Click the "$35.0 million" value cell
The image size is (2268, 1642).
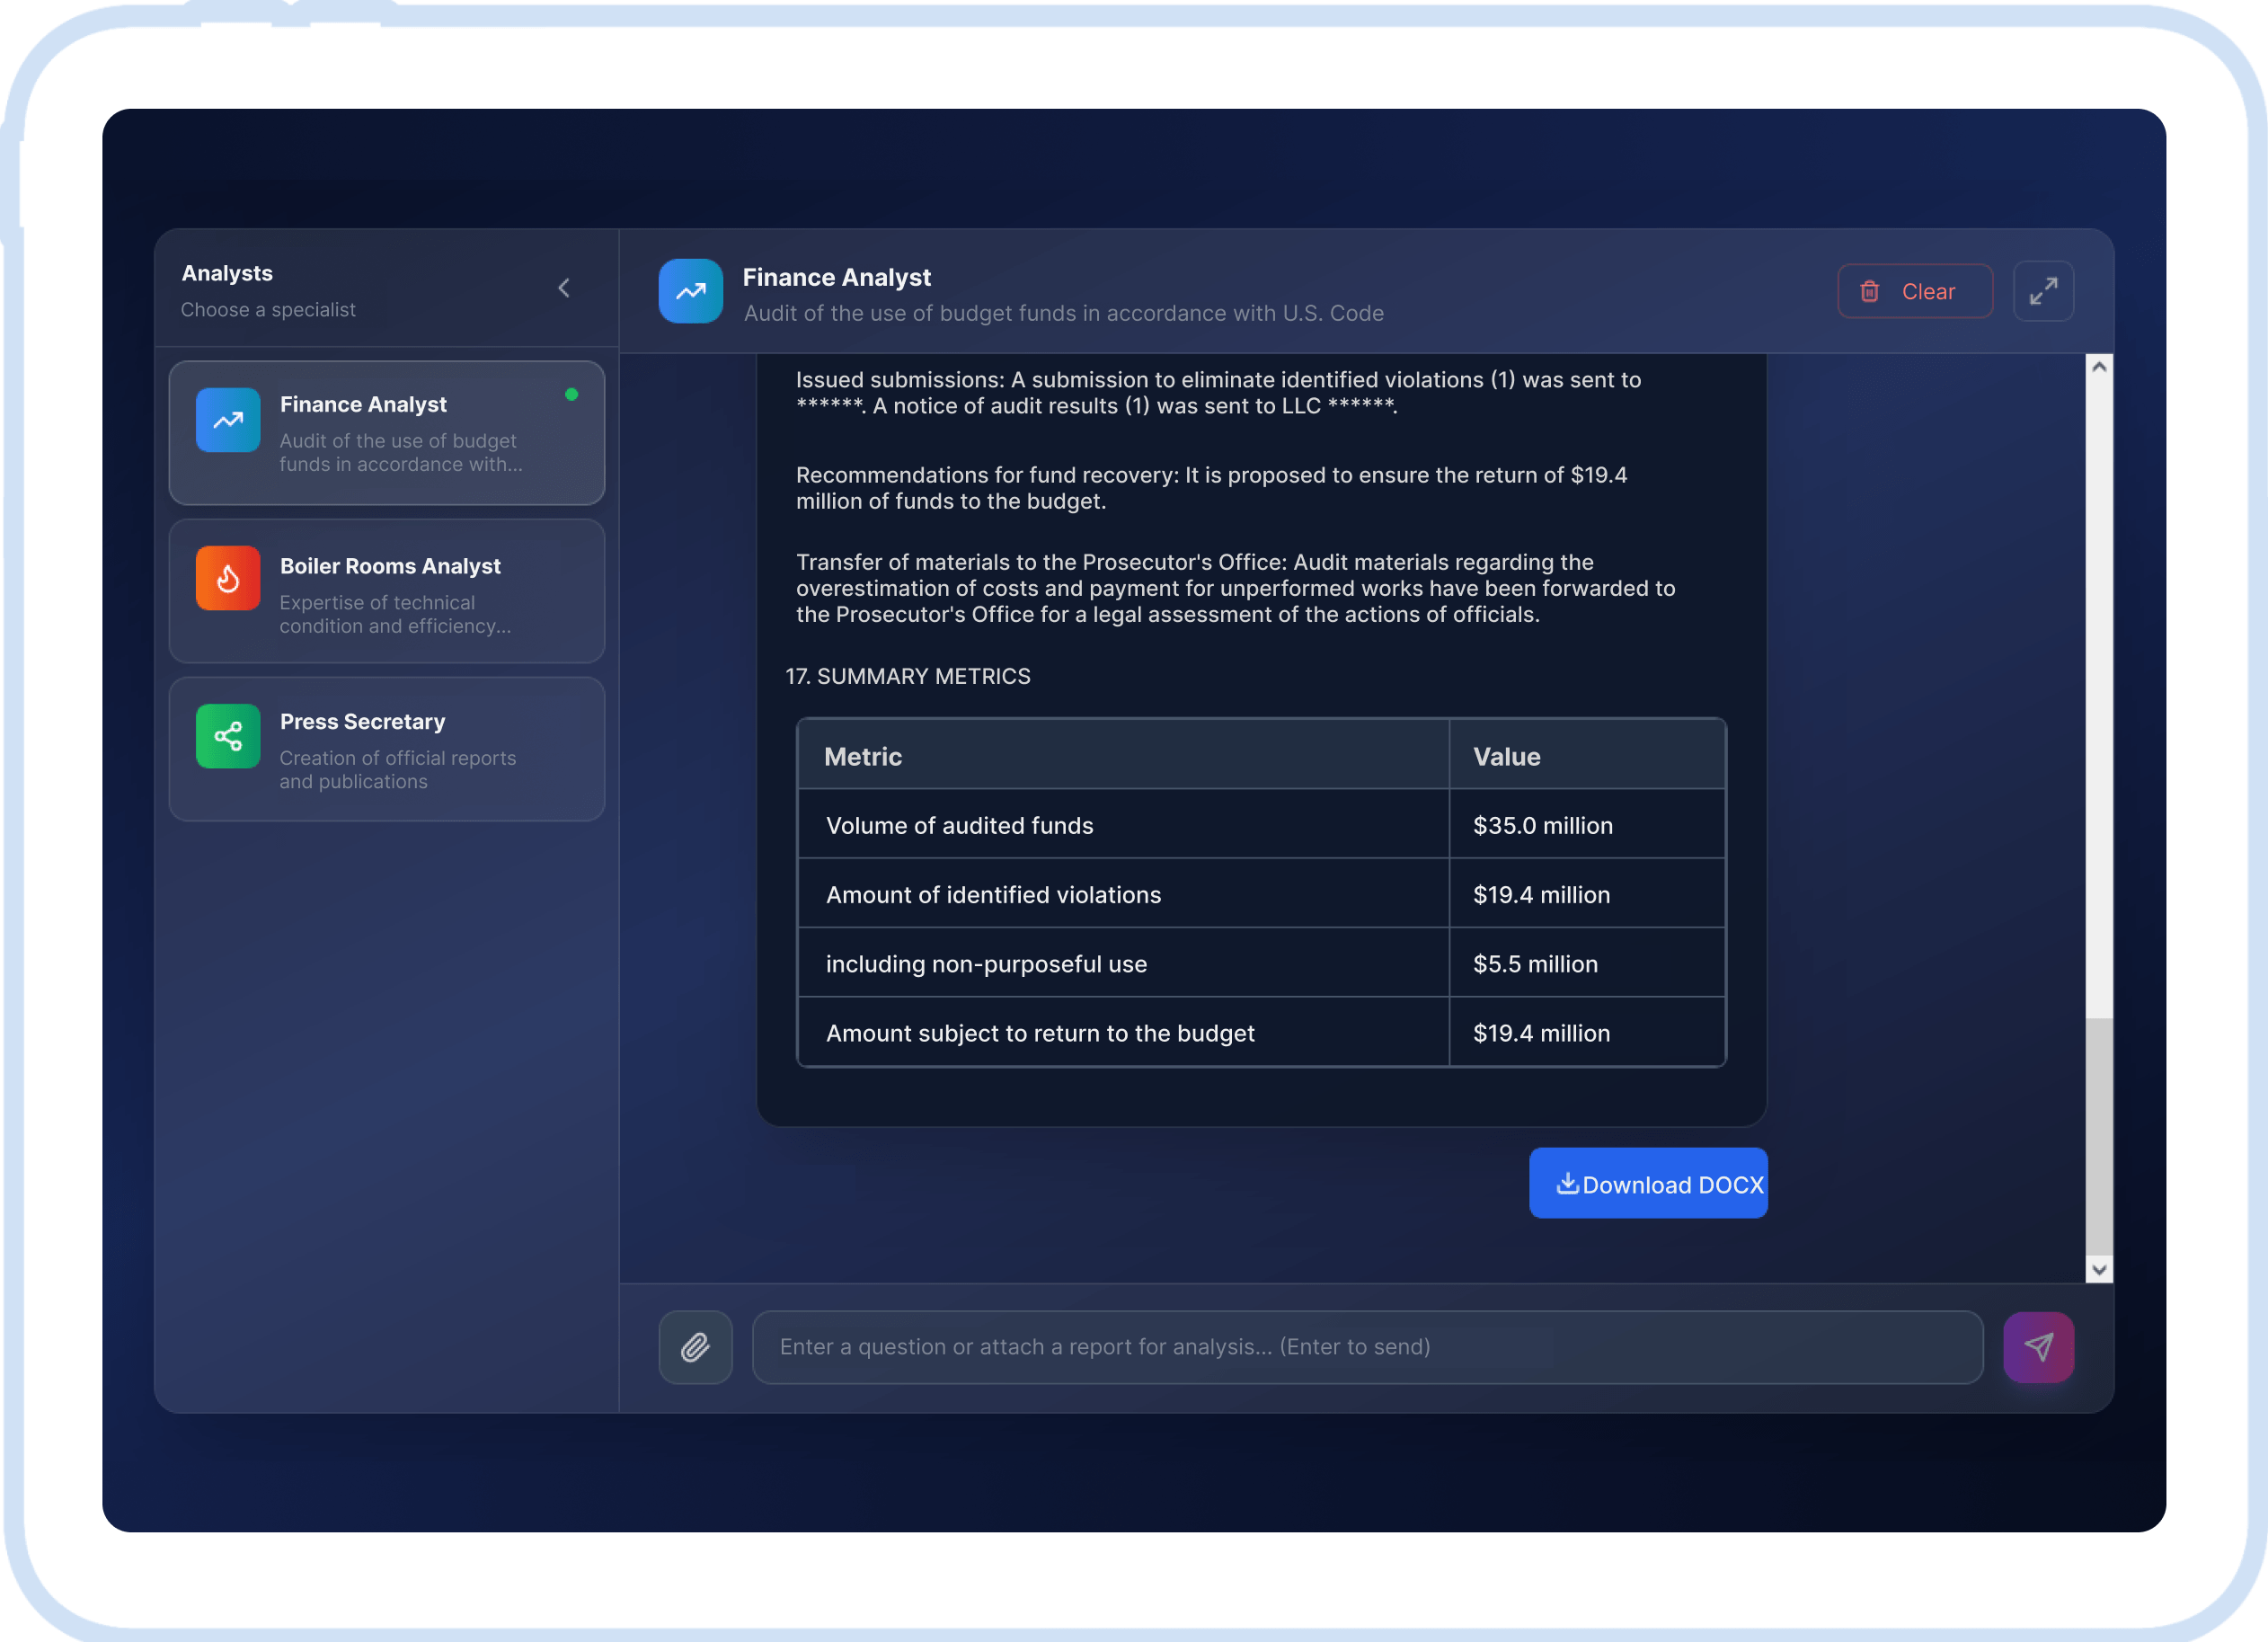click(1587, 825)
